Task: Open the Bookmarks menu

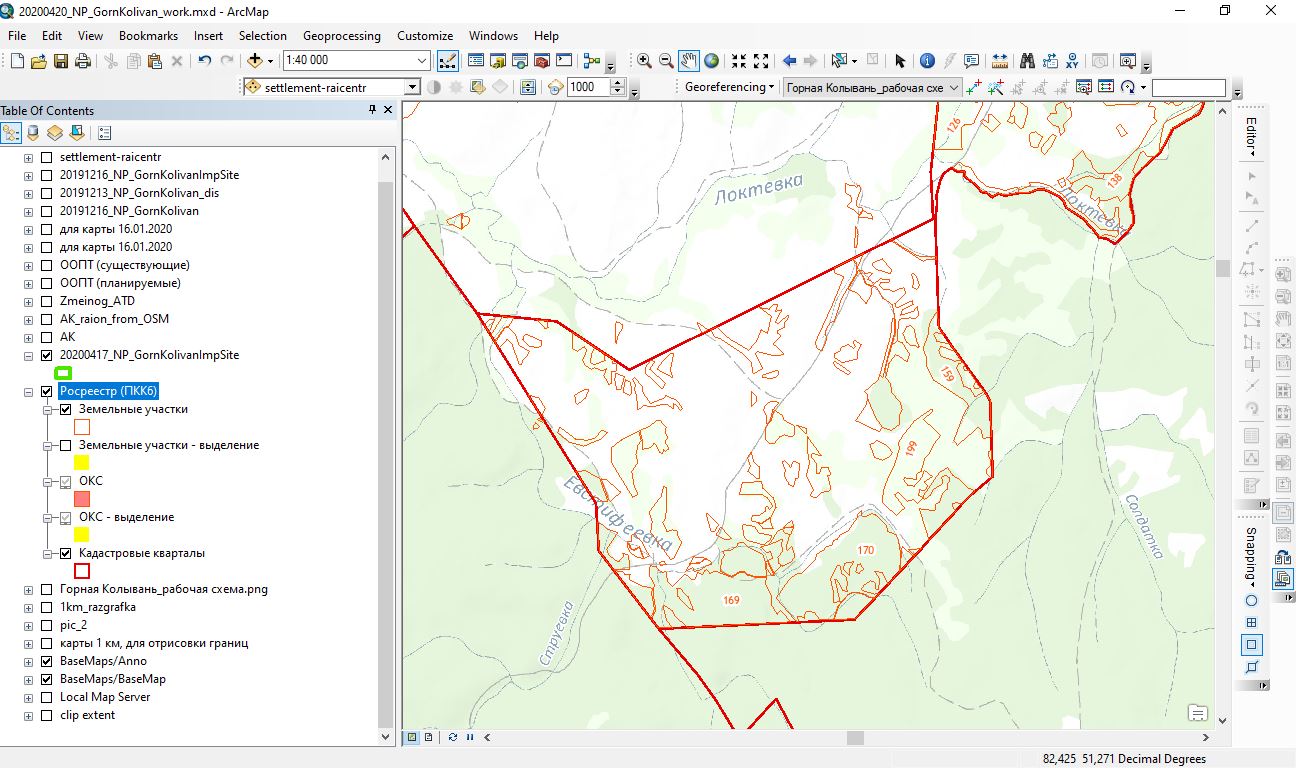Action: point(148,35)
